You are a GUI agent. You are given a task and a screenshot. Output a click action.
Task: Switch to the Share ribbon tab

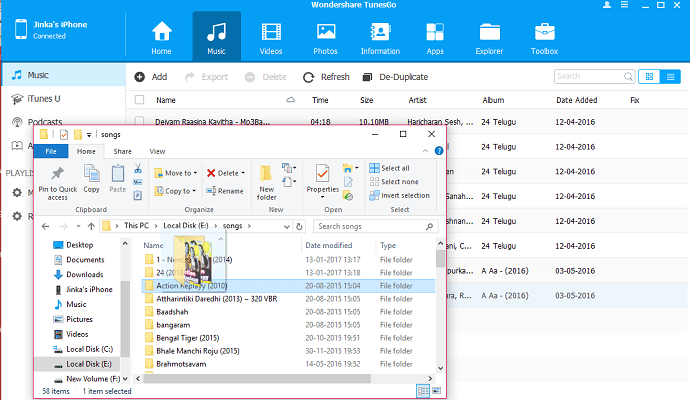(x=122, y=151)
